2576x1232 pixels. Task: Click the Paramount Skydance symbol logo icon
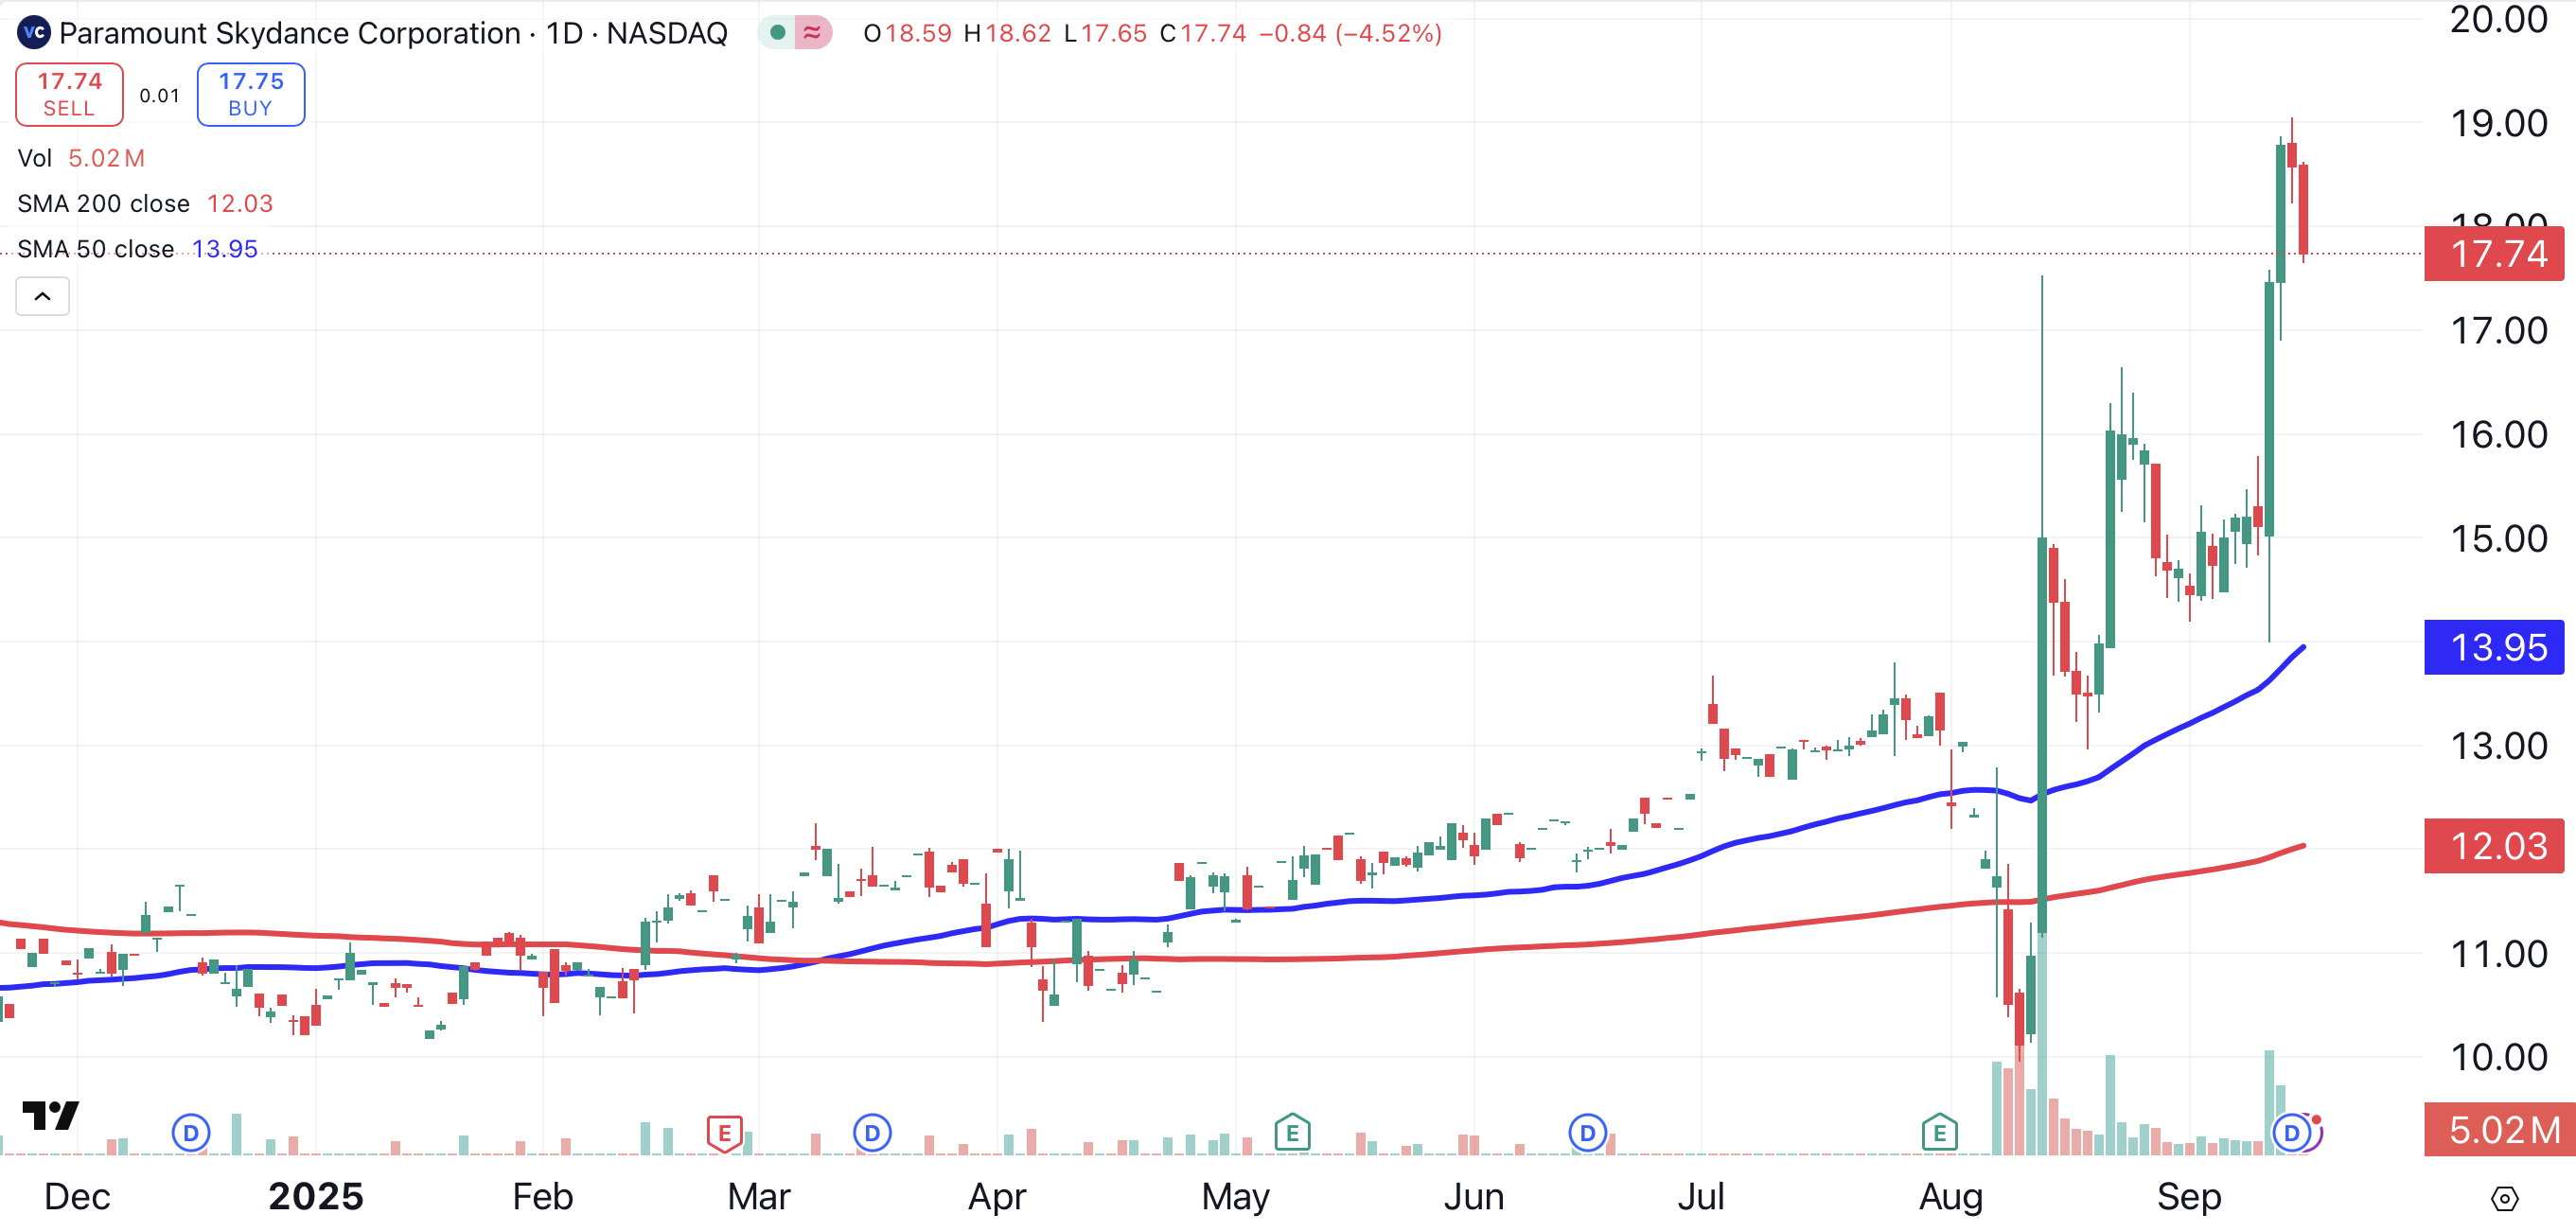[34, 33]
